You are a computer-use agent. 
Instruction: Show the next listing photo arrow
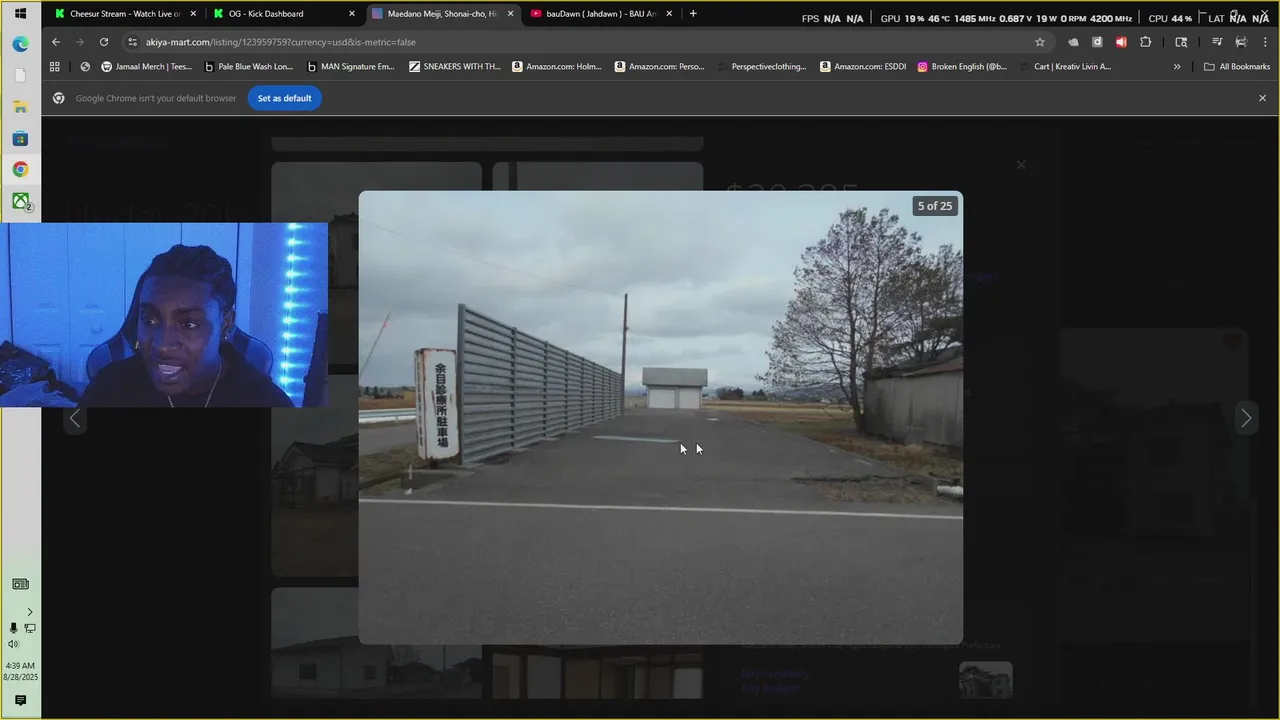(1245, 418)
